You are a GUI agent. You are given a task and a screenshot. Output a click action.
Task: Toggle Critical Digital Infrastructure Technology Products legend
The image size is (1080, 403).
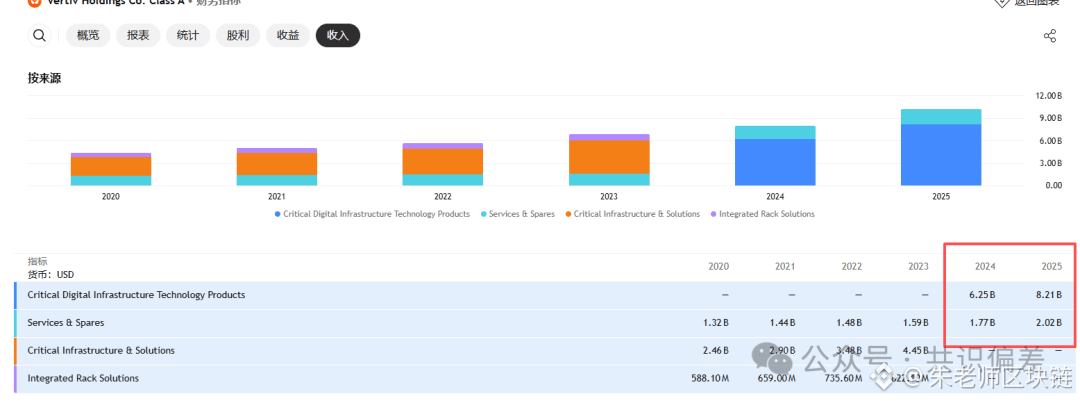pyautogui.click(x=372, y=214)
